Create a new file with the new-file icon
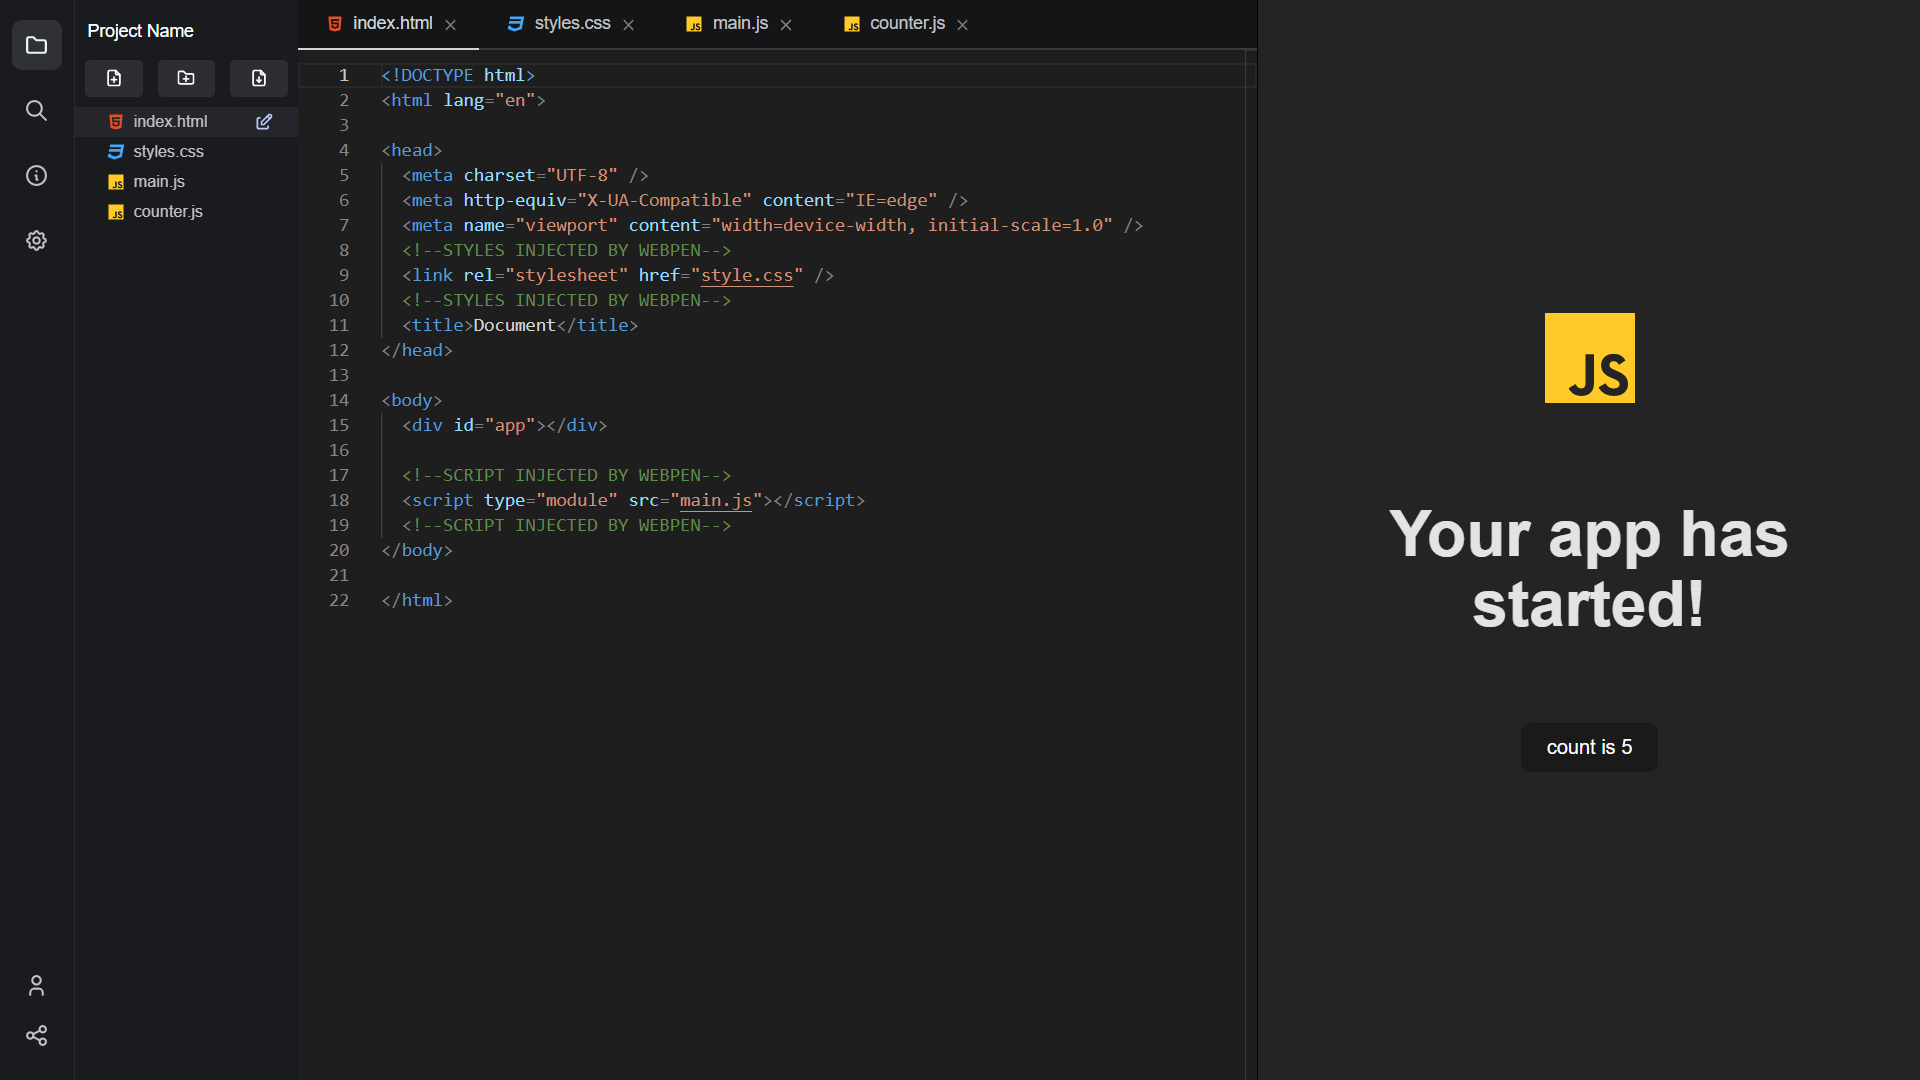Image resolution: width=1920 pixels, height=1080 pixels. click(x=113, y=78)
